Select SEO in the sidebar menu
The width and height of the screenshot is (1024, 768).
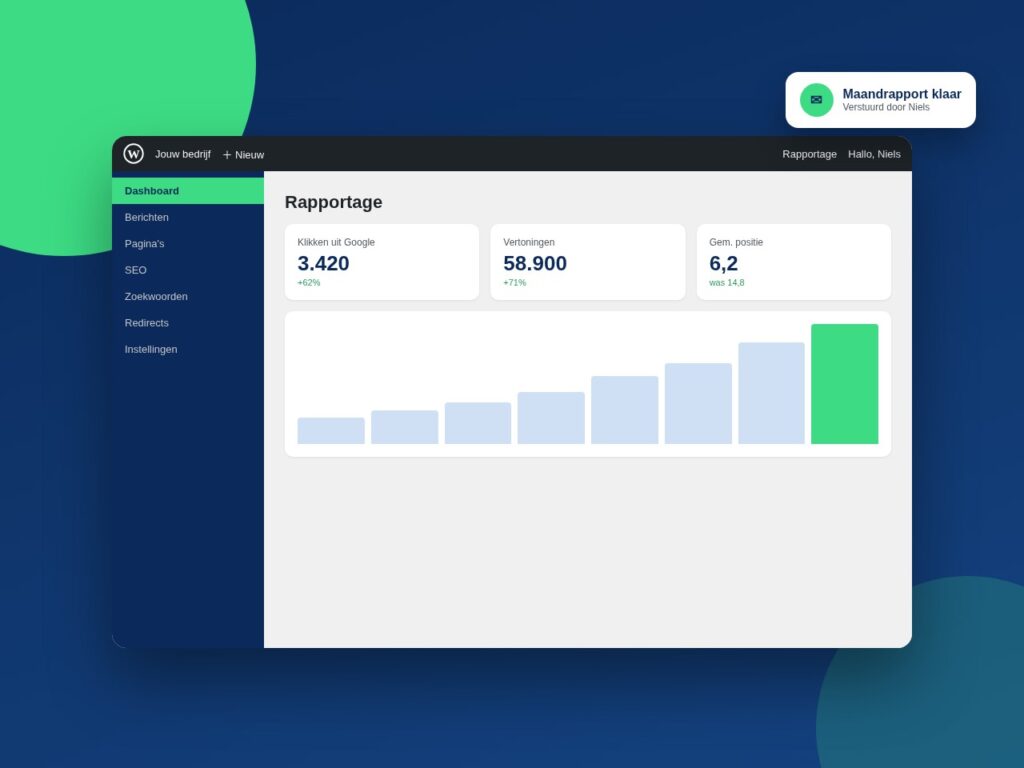[188, 270]
